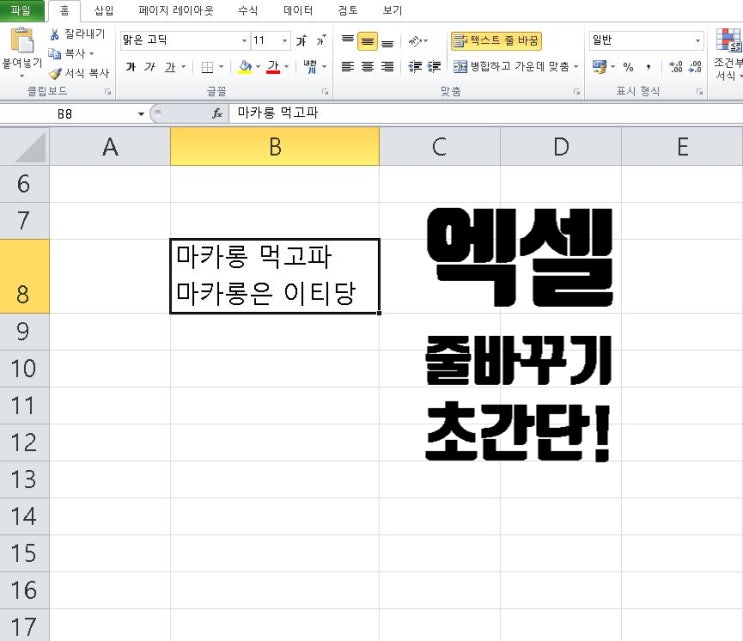Open Conditional Formatting (조건부 서식)
The height and width of the screenshot is (641, 743).
(x=728, y=54)
